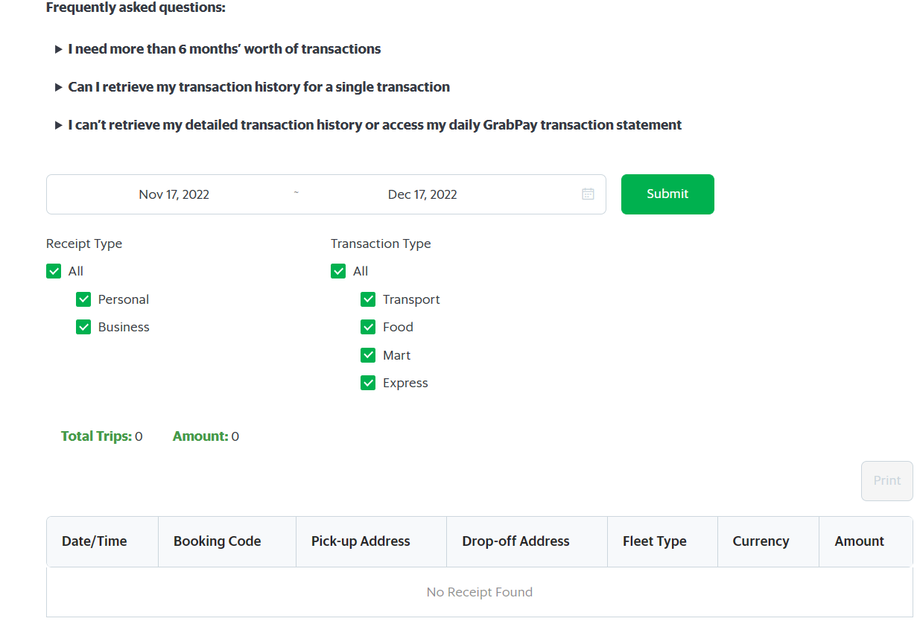Expand 'I need more than 6 months' FAQ
This screenshot has height=627, width=920.
pyautogui.click(x=224, y=49)
